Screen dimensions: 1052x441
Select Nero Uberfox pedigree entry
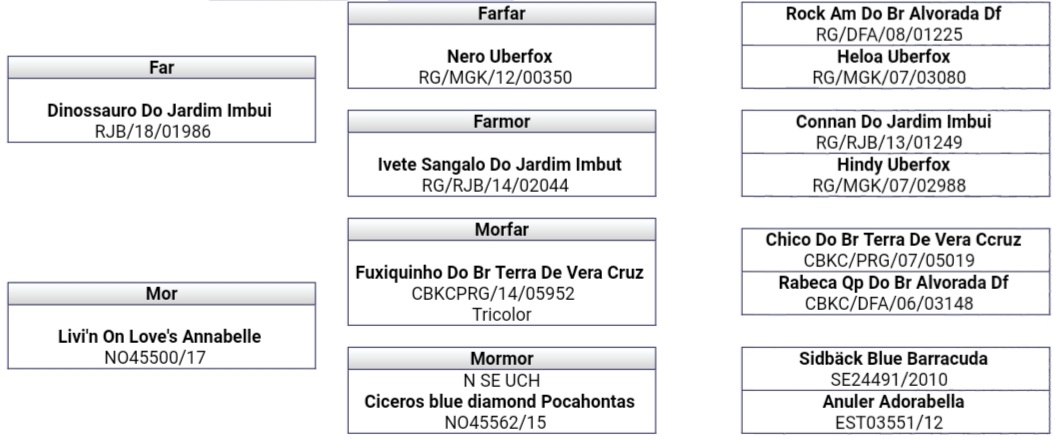pos(500,56)
